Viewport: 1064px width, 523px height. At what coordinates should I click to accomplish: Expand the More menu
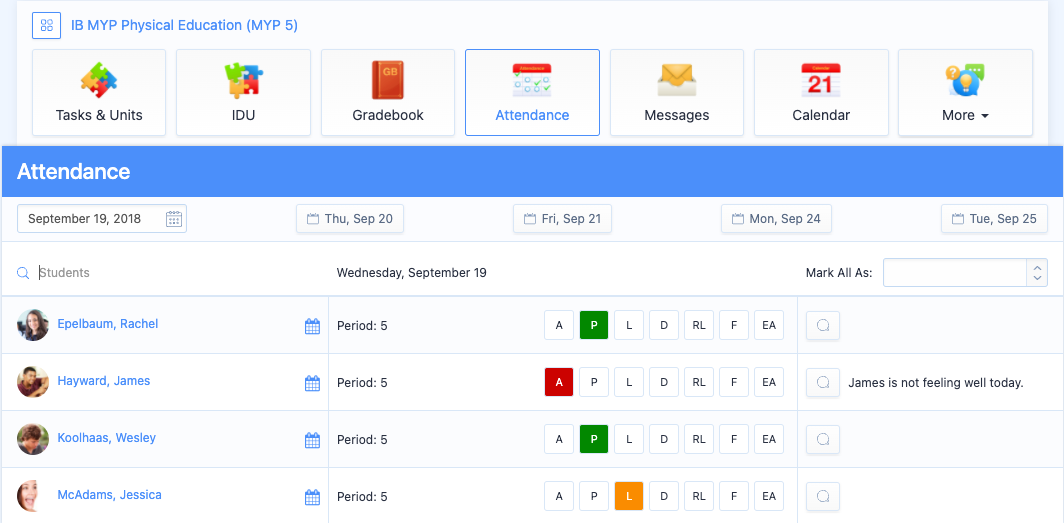[965, 93]
